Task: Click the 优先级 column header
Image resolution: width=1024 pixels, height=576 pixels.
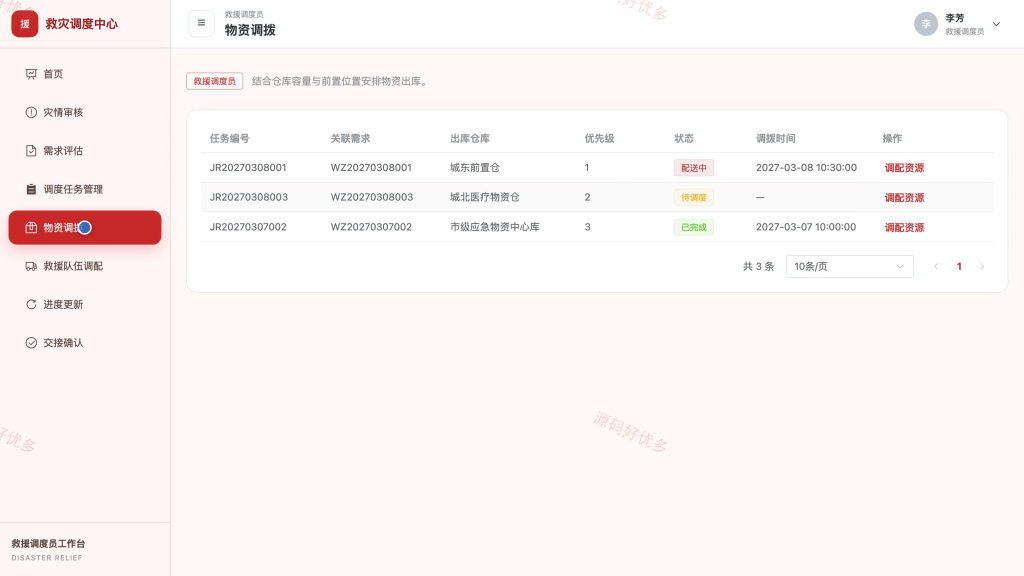Action: 599,138
